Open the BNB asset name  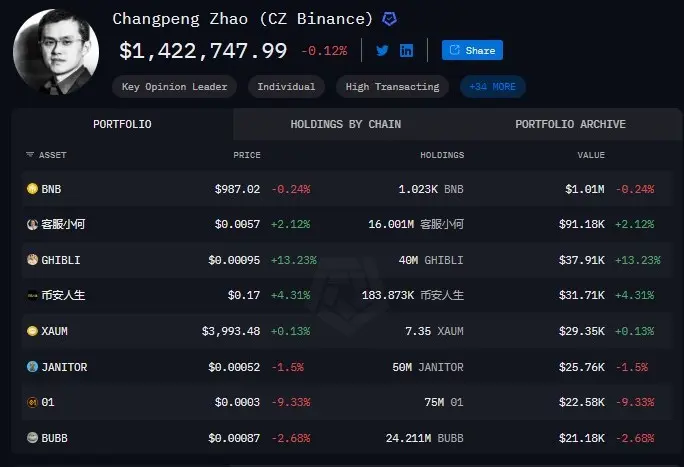[51, 189]
